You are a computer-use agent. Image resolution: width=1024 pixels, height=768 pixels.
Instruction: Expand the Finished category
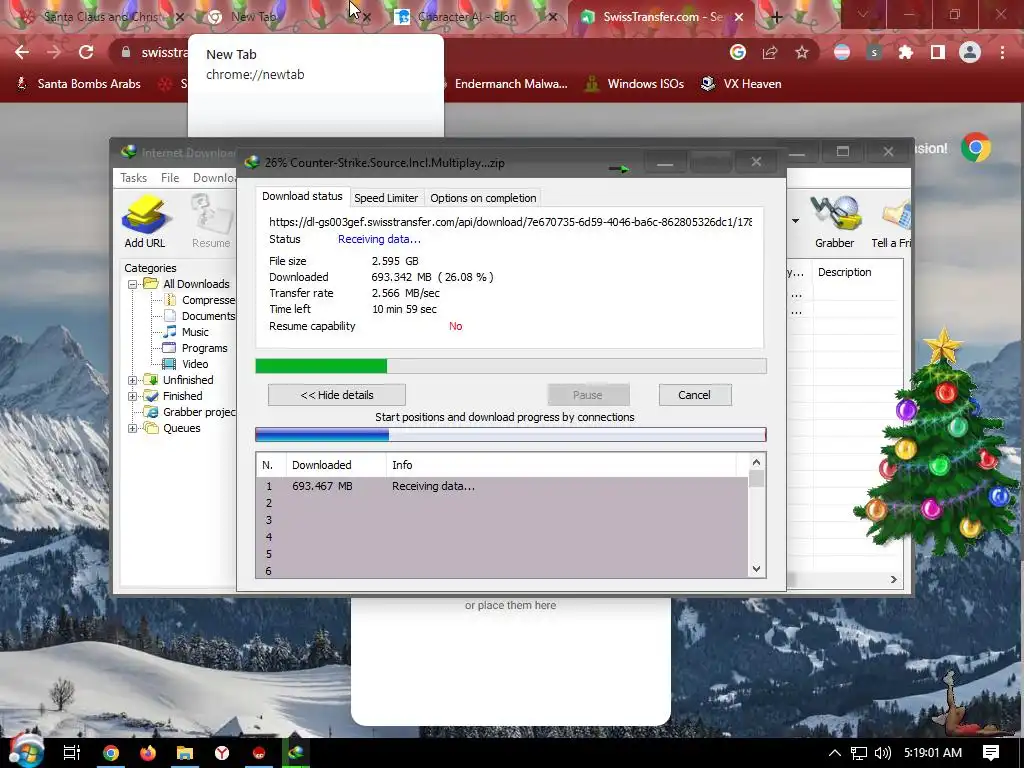coord(133,396)
